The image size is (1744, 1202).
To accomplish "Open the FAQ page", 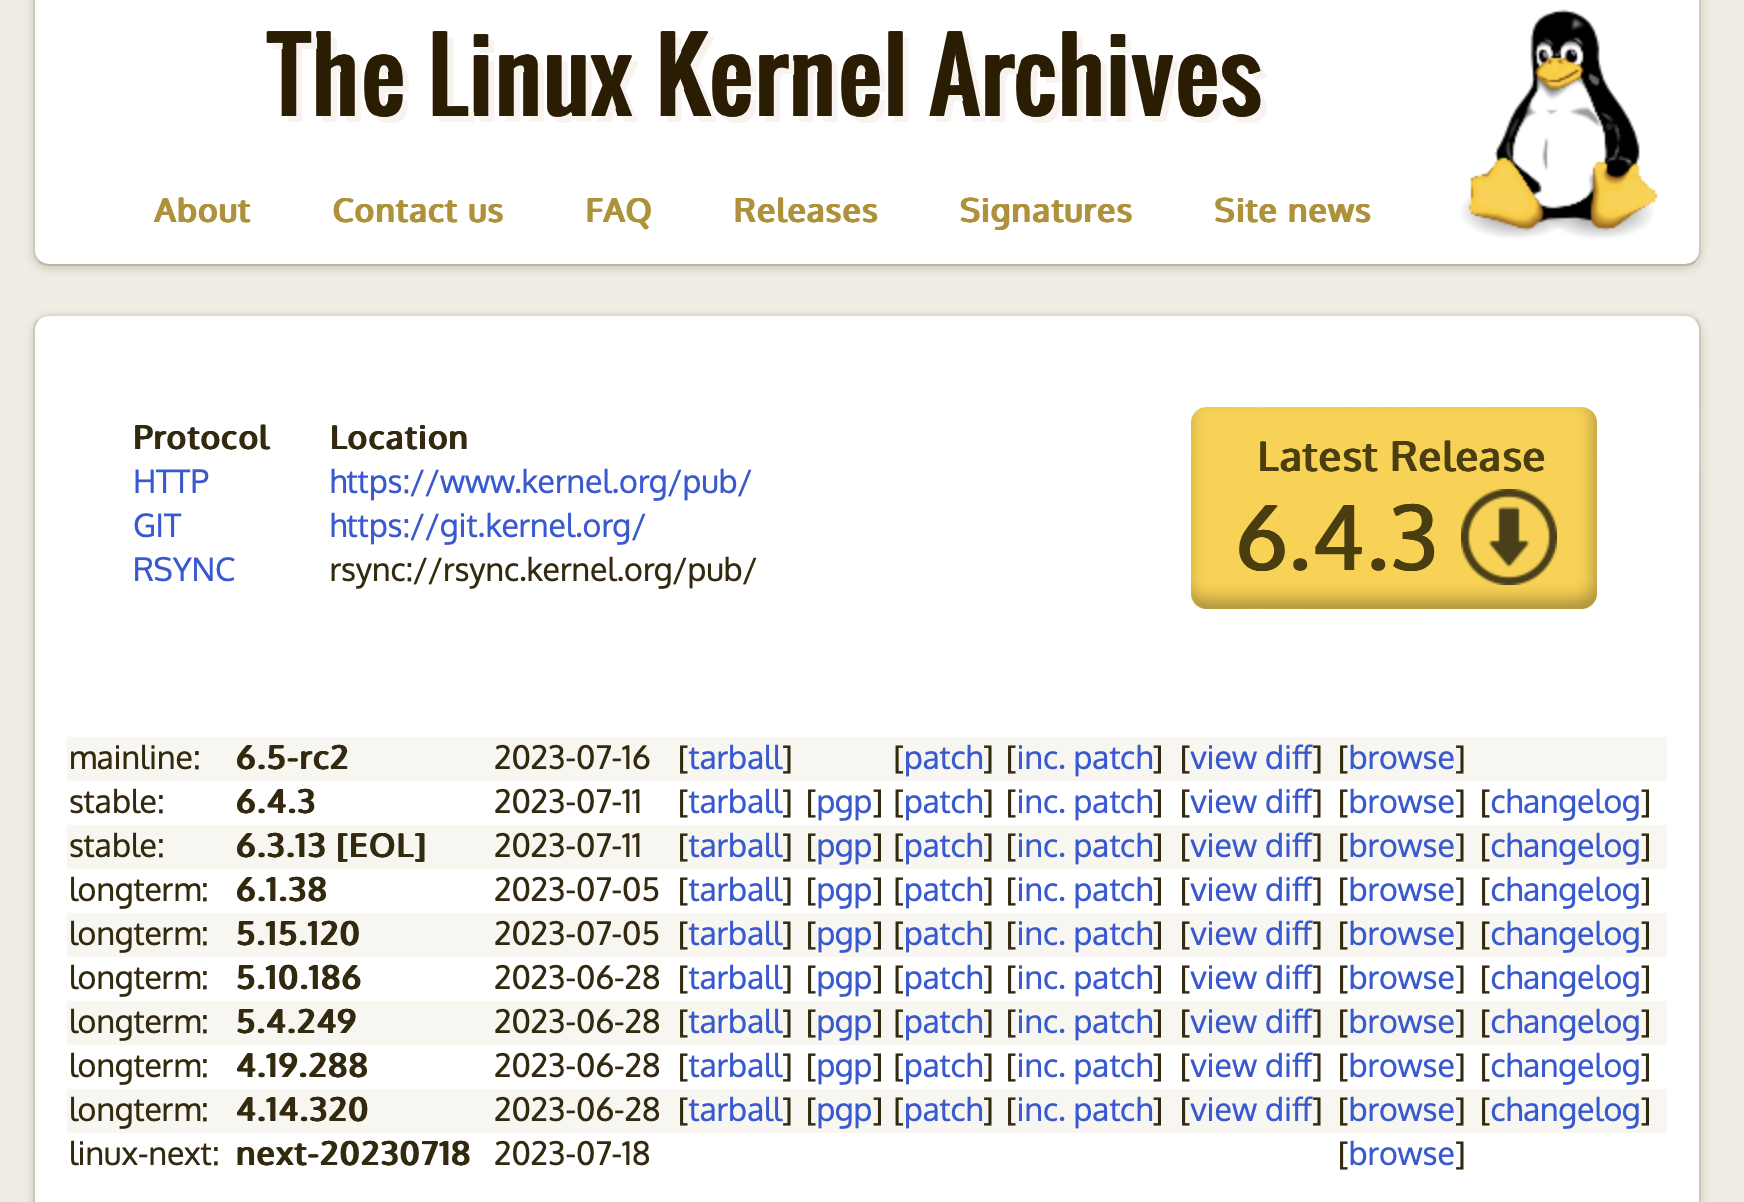I will click(618, 211).
